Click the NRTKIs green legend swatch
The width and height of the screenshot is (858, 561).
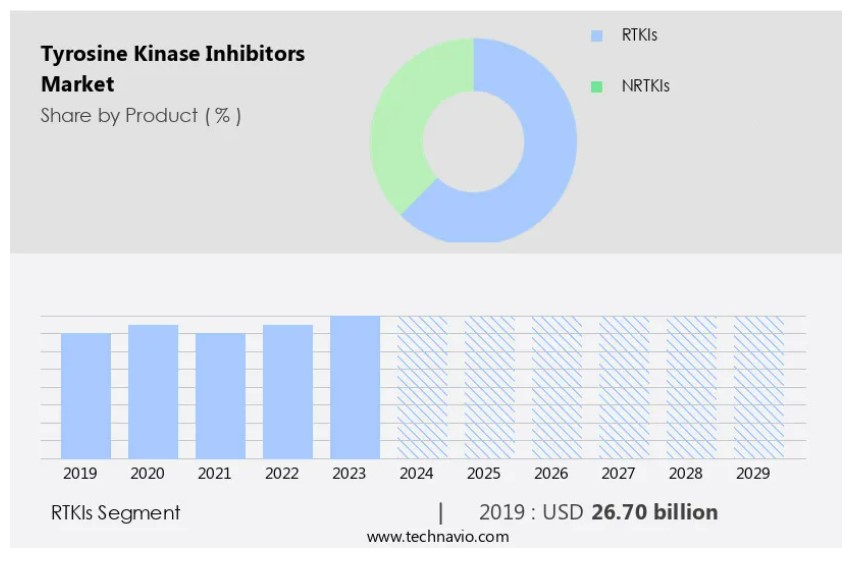[x=597, y=87]
